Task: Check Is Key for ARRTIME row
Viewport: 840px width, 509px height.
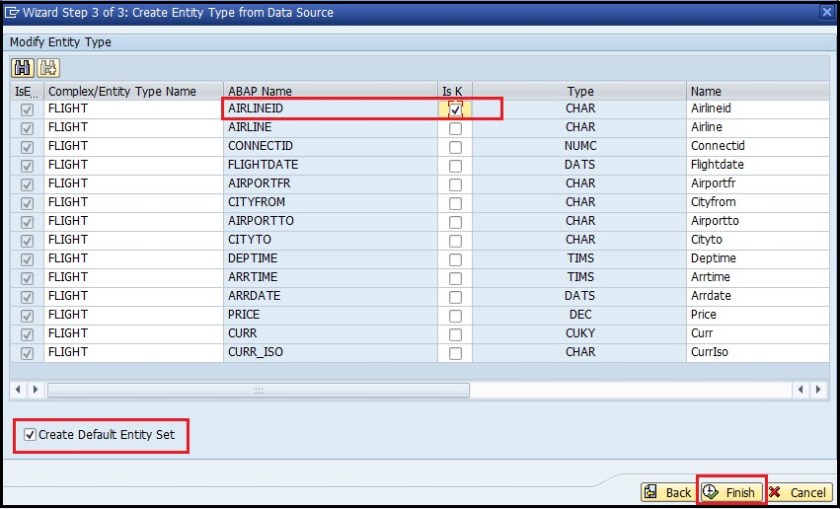Action: [x=455, y=279]
